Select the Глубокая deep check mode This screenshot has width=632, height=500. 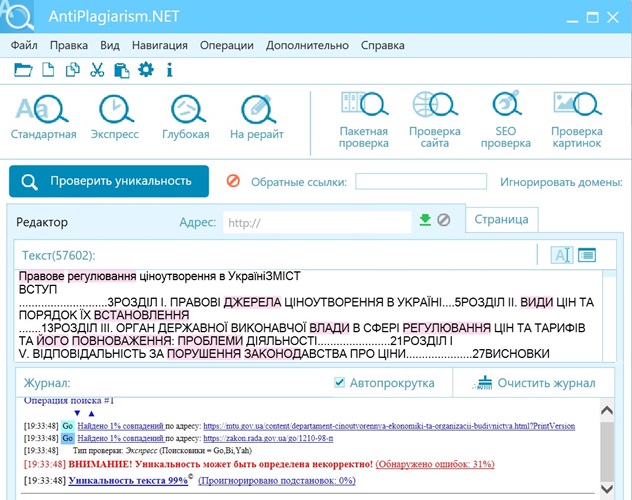coord(186,109)
